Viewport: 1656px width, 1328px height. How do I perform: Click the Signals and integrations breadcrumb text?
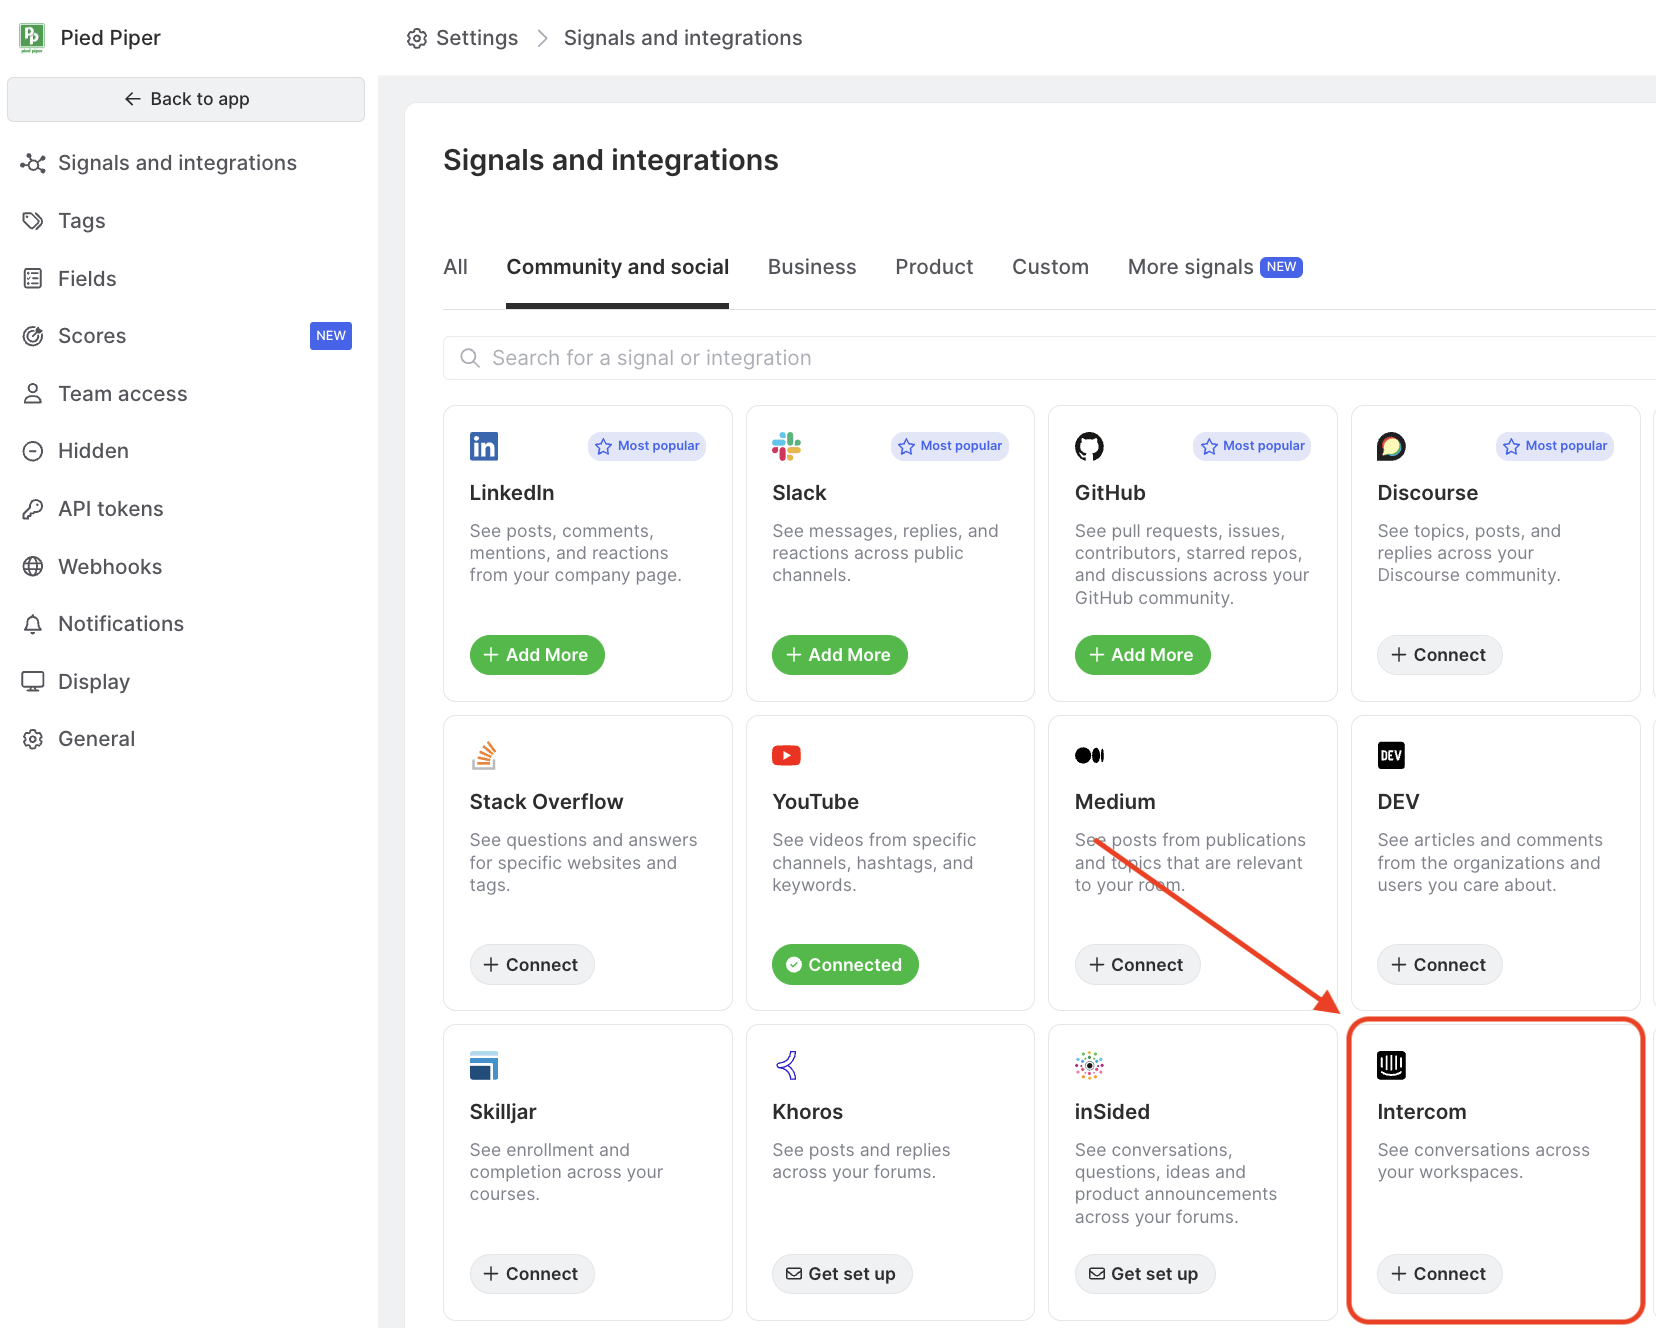(683, 38)
